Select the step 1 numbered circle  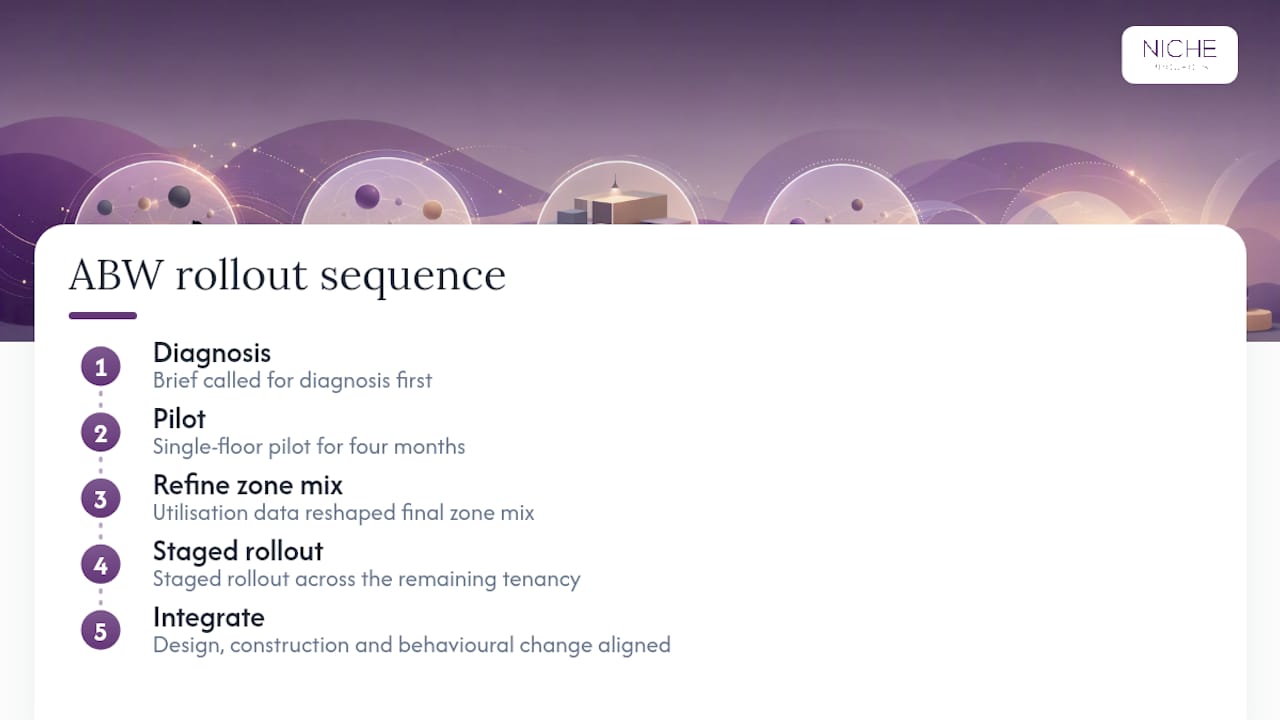pos(100,367)
